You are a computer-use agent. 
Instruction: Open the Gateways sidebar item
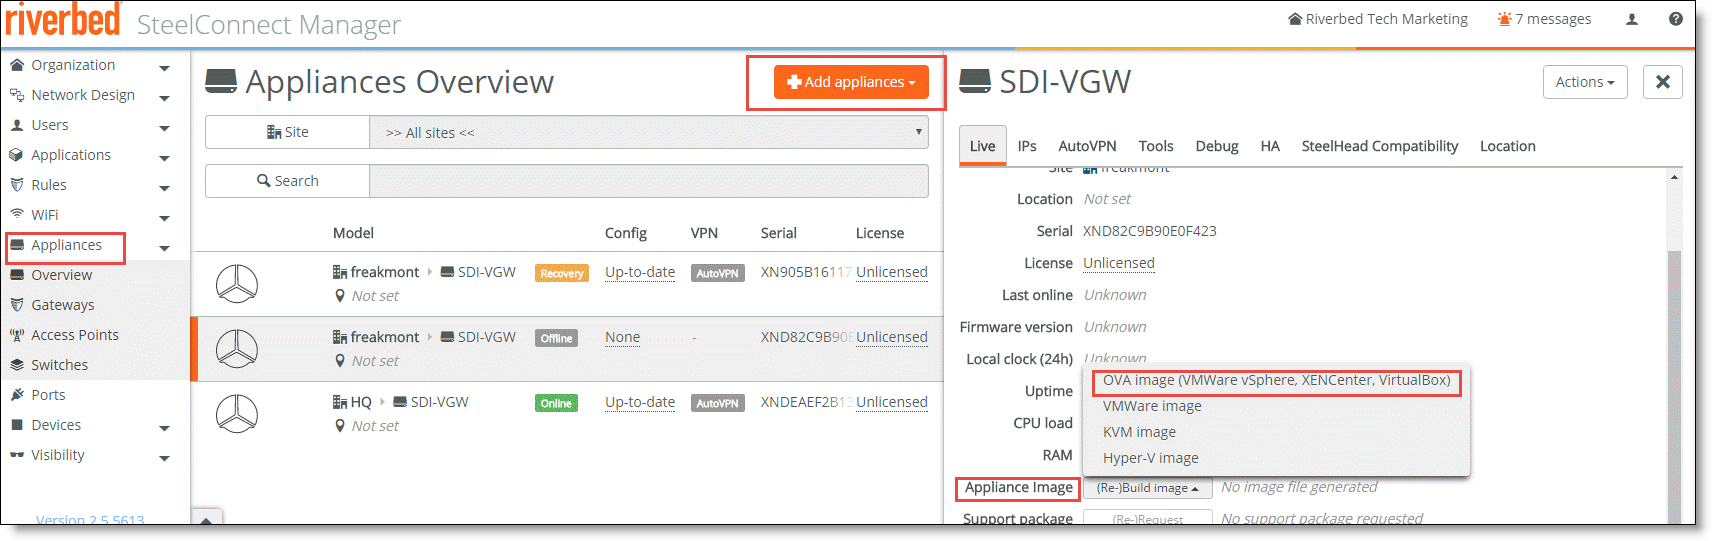point(62,305)
